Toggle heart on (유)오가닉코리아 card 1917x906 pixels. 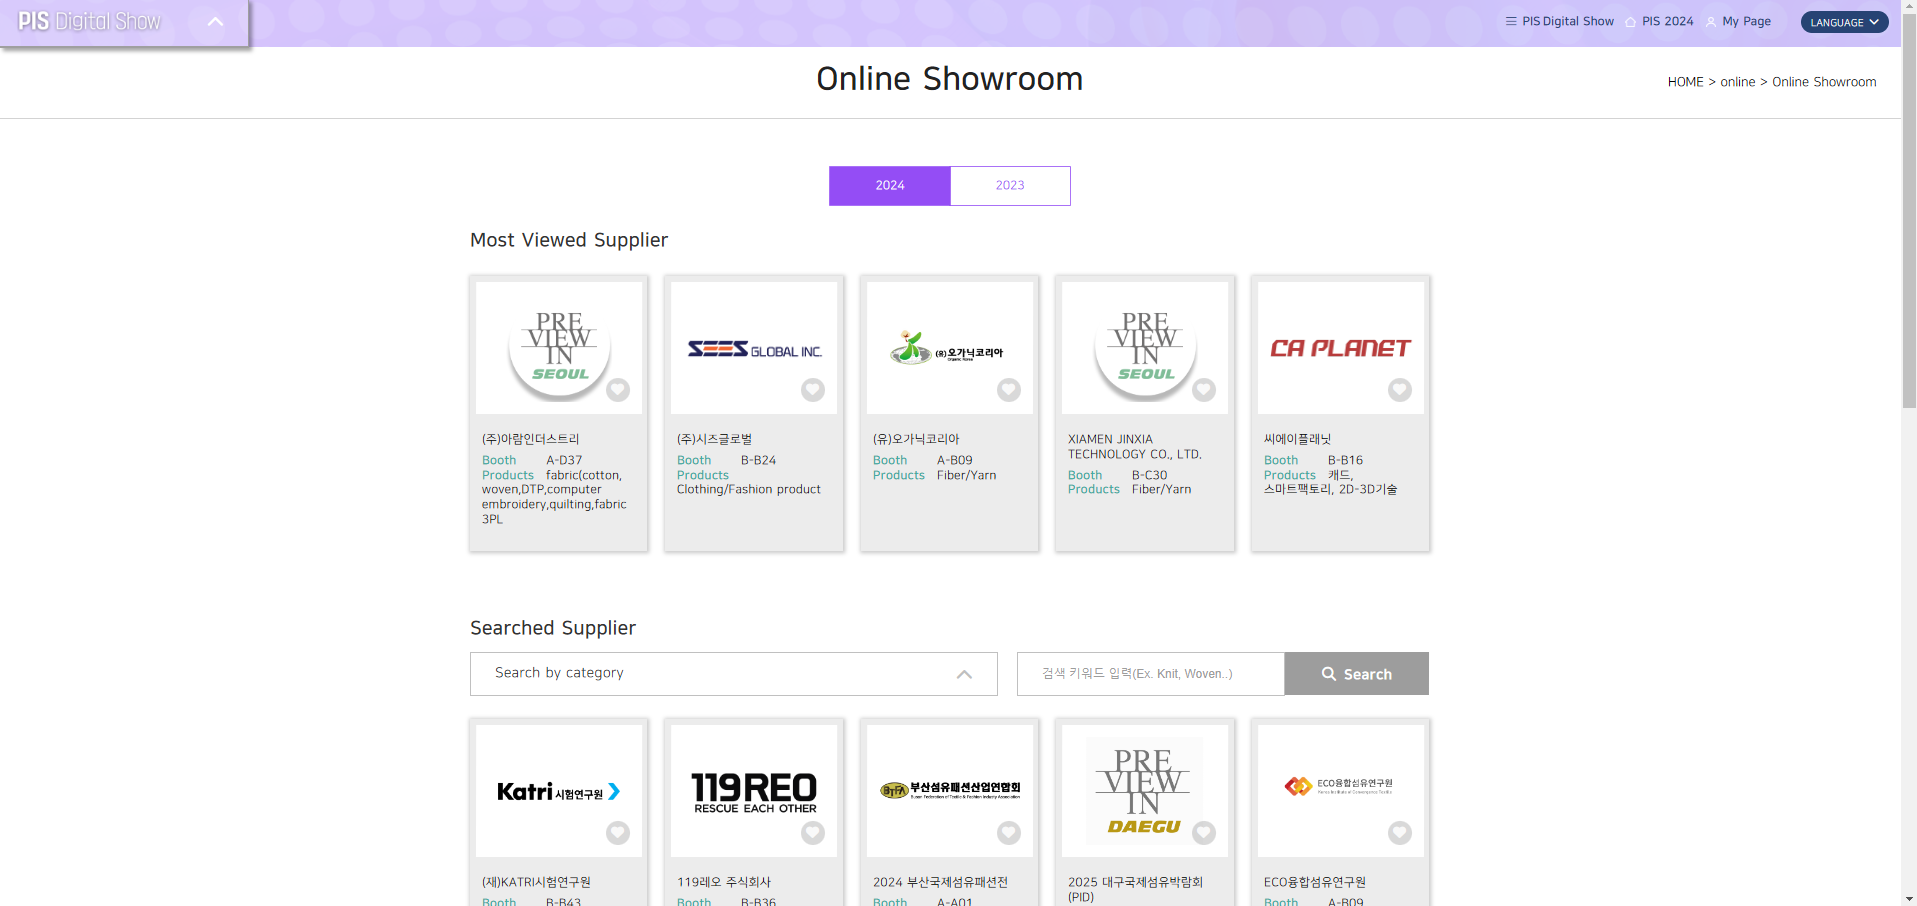coord(1009,390)
